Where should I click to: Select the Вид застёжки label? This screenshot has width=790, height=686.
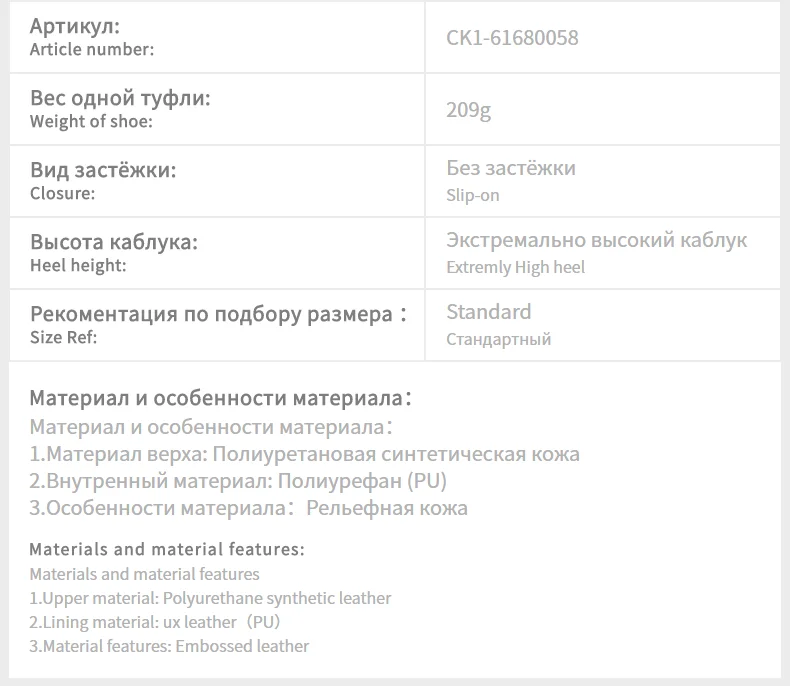(x=103, y=170)
